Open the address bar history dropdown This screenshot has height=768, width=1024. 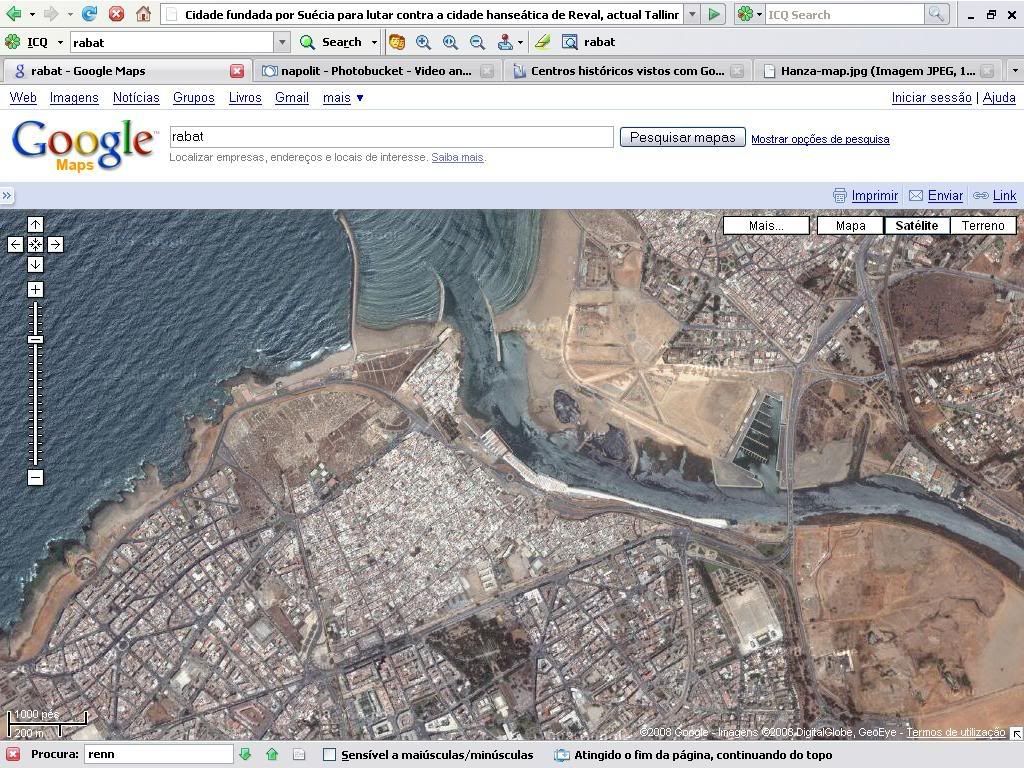pos(692,15)
